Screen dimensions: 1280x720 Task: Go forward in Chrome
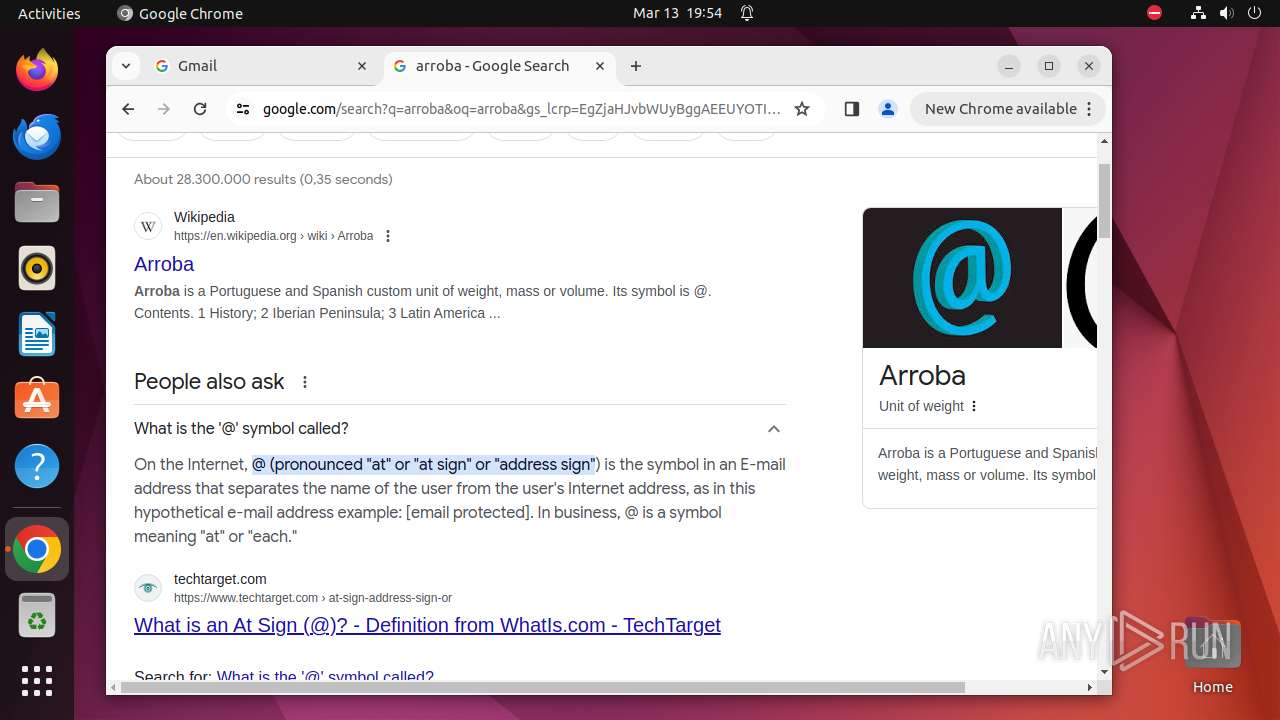click(164, 109)
